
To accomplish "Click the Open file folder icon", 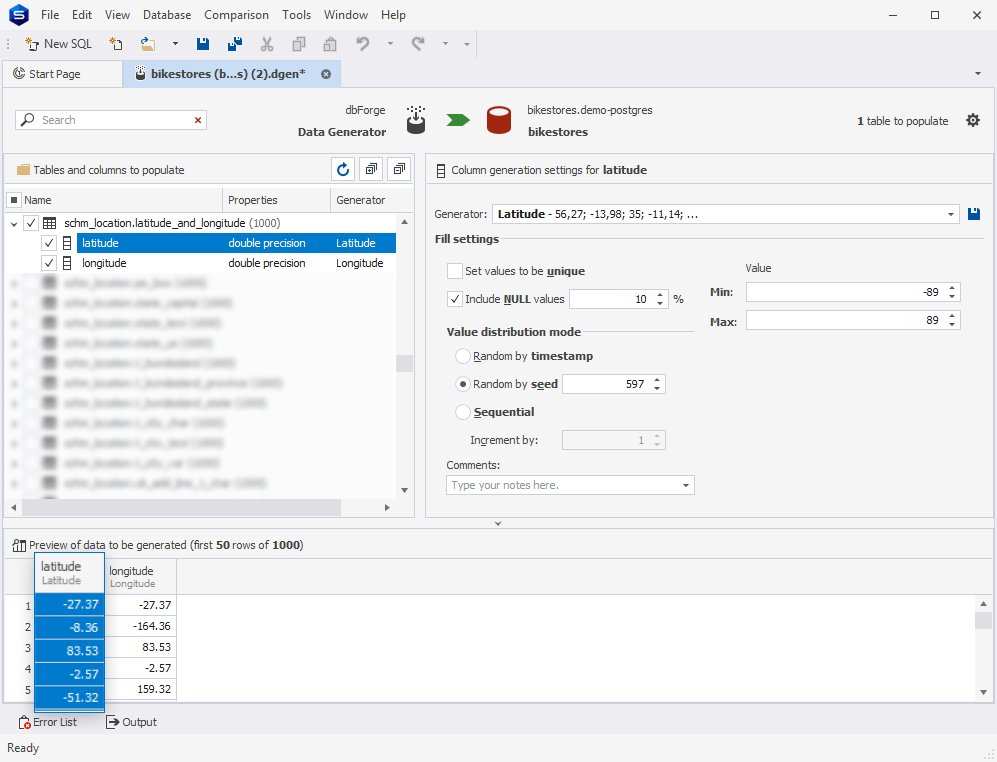I will [x=148, y=44].
